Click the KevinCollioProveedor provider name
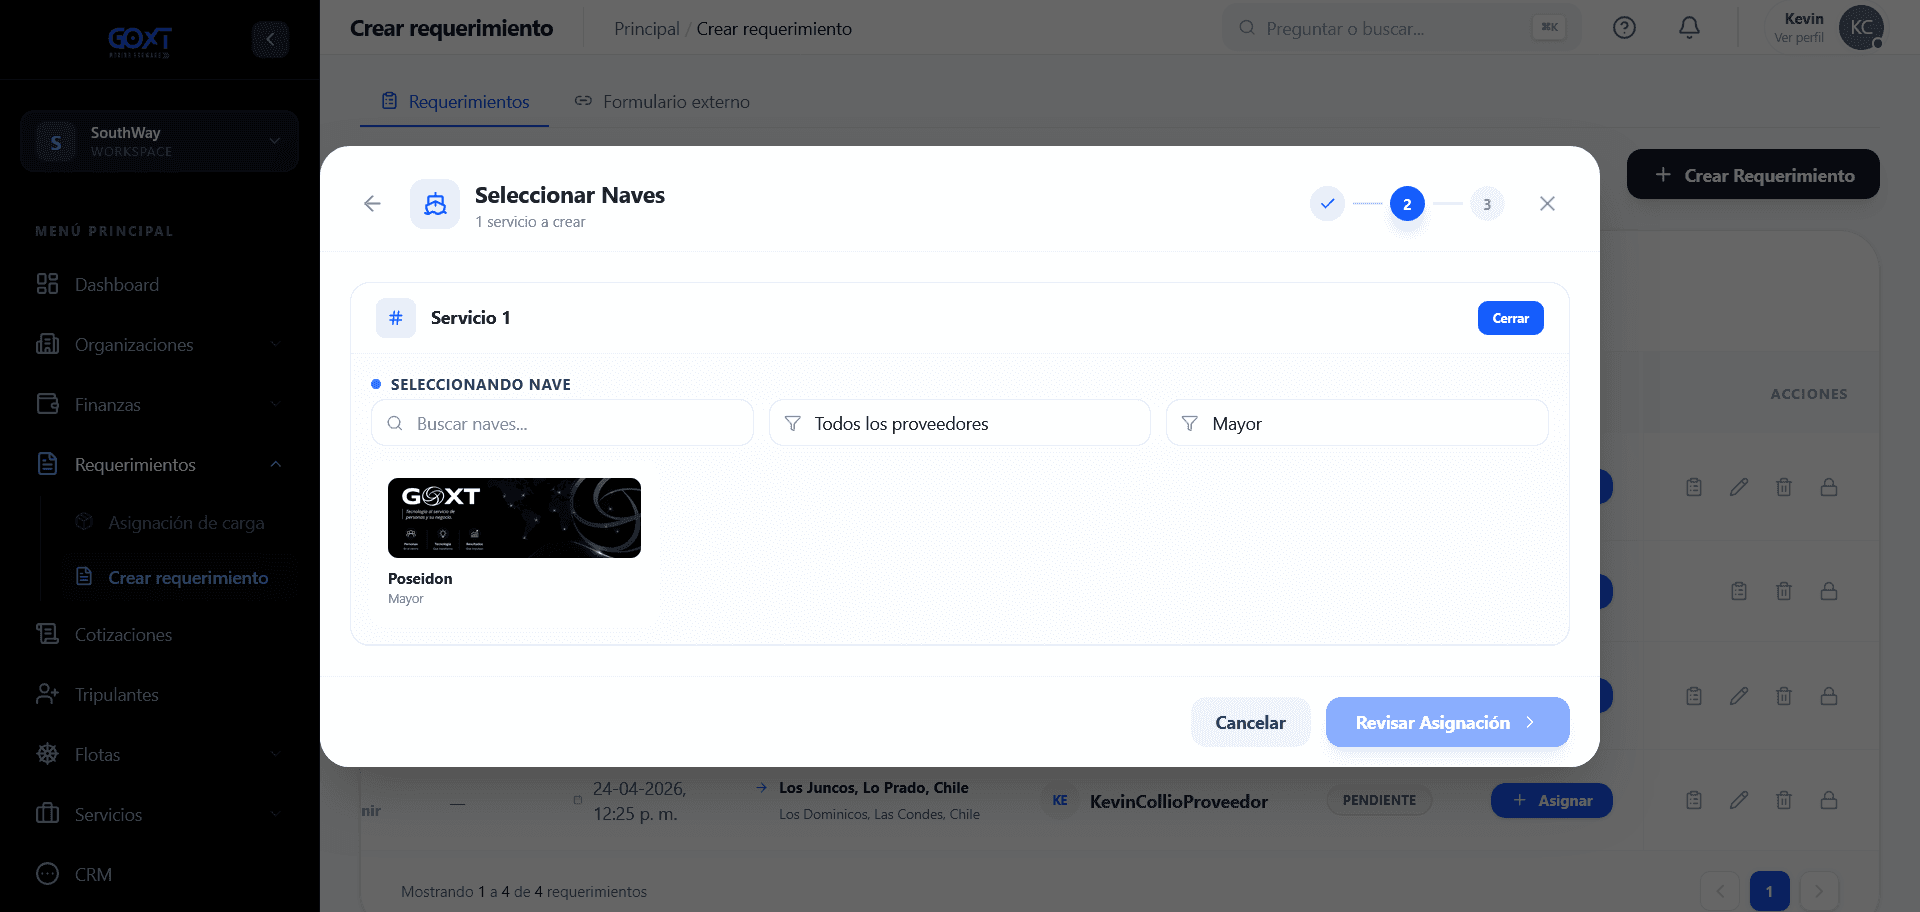The width and height of the screenshot is (1920, 912). tap(1178, 802)
